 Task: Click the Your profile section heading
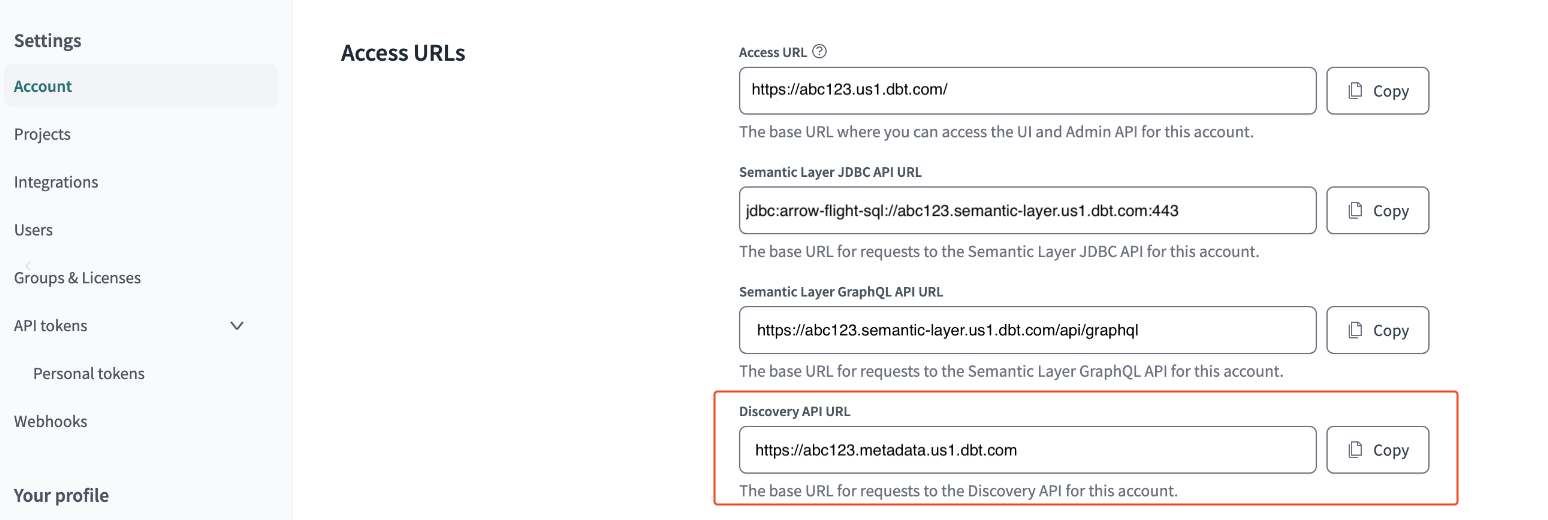point(61,496)
